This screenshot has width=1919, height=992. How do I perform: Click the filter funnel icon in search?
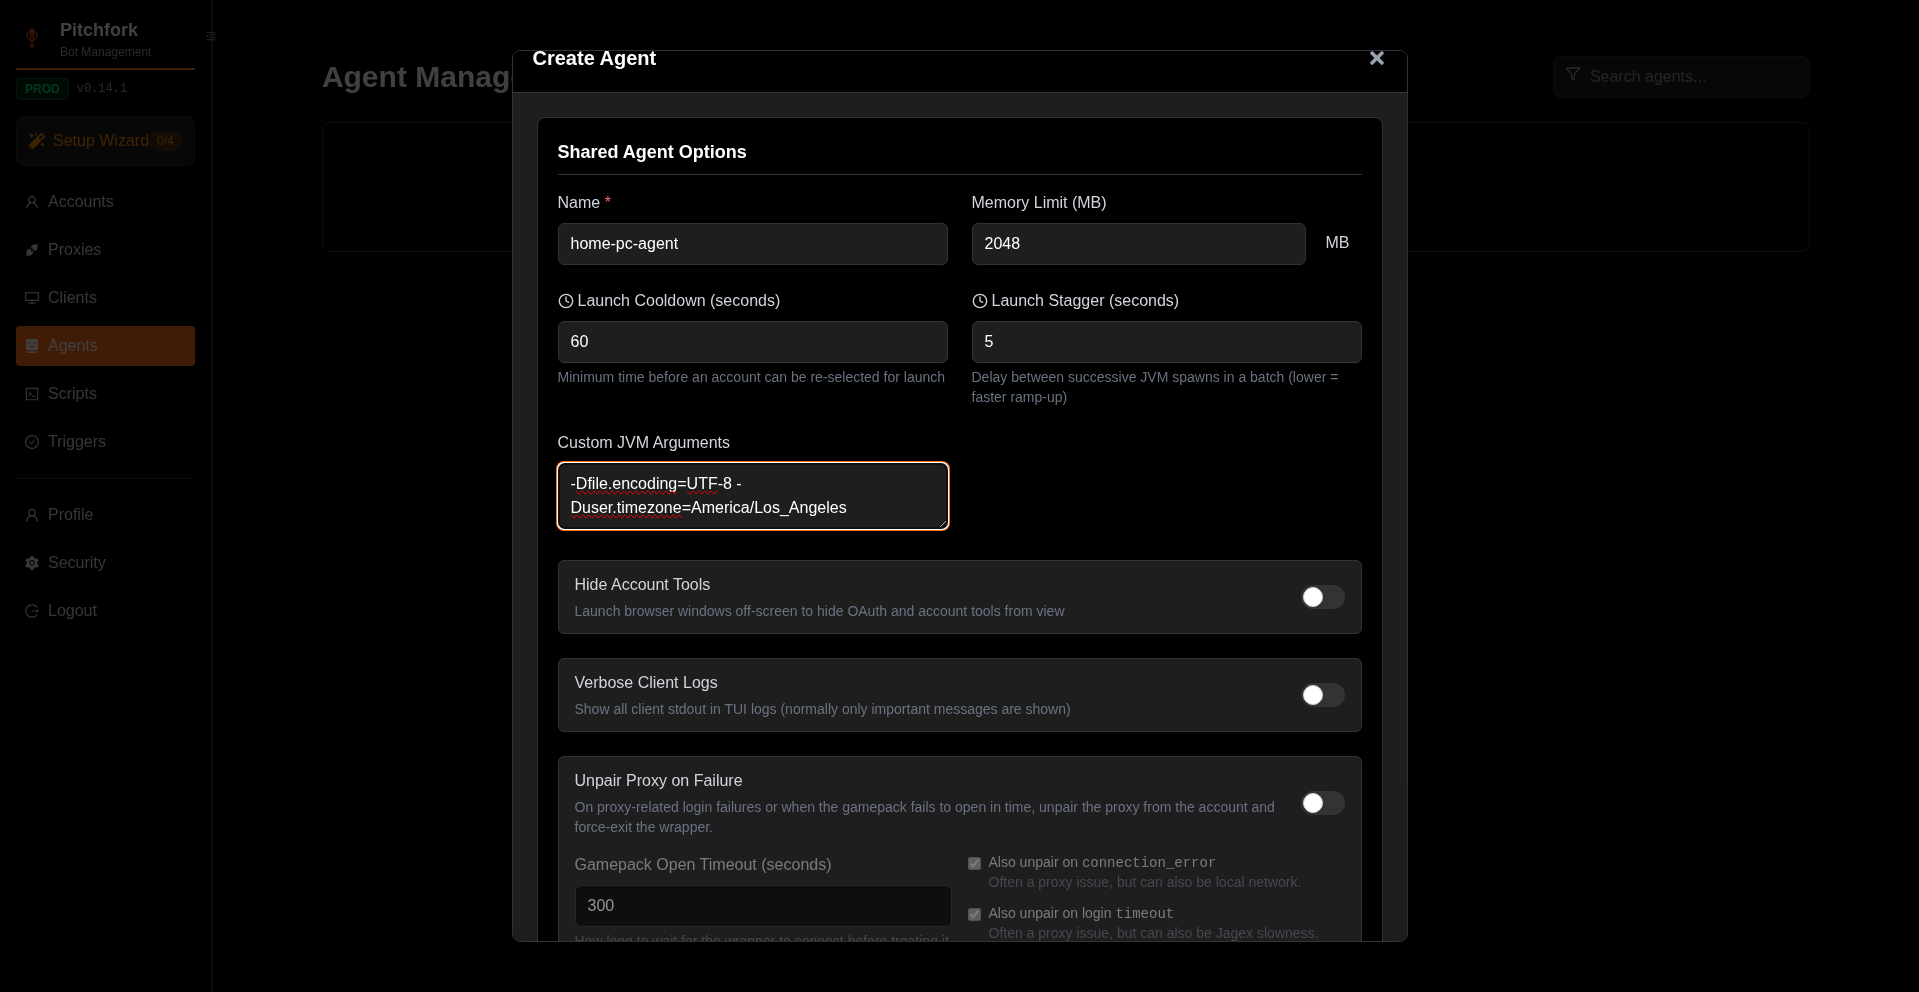point(1573,75)
